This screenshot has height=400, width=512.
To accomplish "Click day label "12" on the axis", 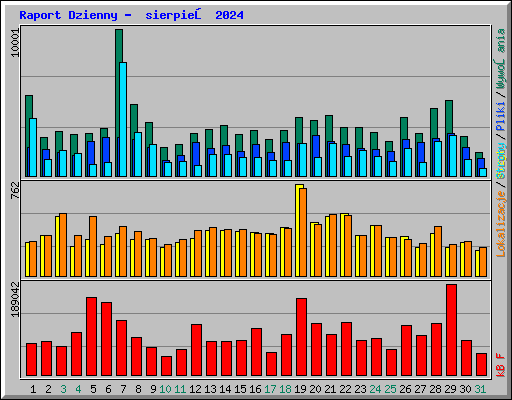I will tap(195, 389).
